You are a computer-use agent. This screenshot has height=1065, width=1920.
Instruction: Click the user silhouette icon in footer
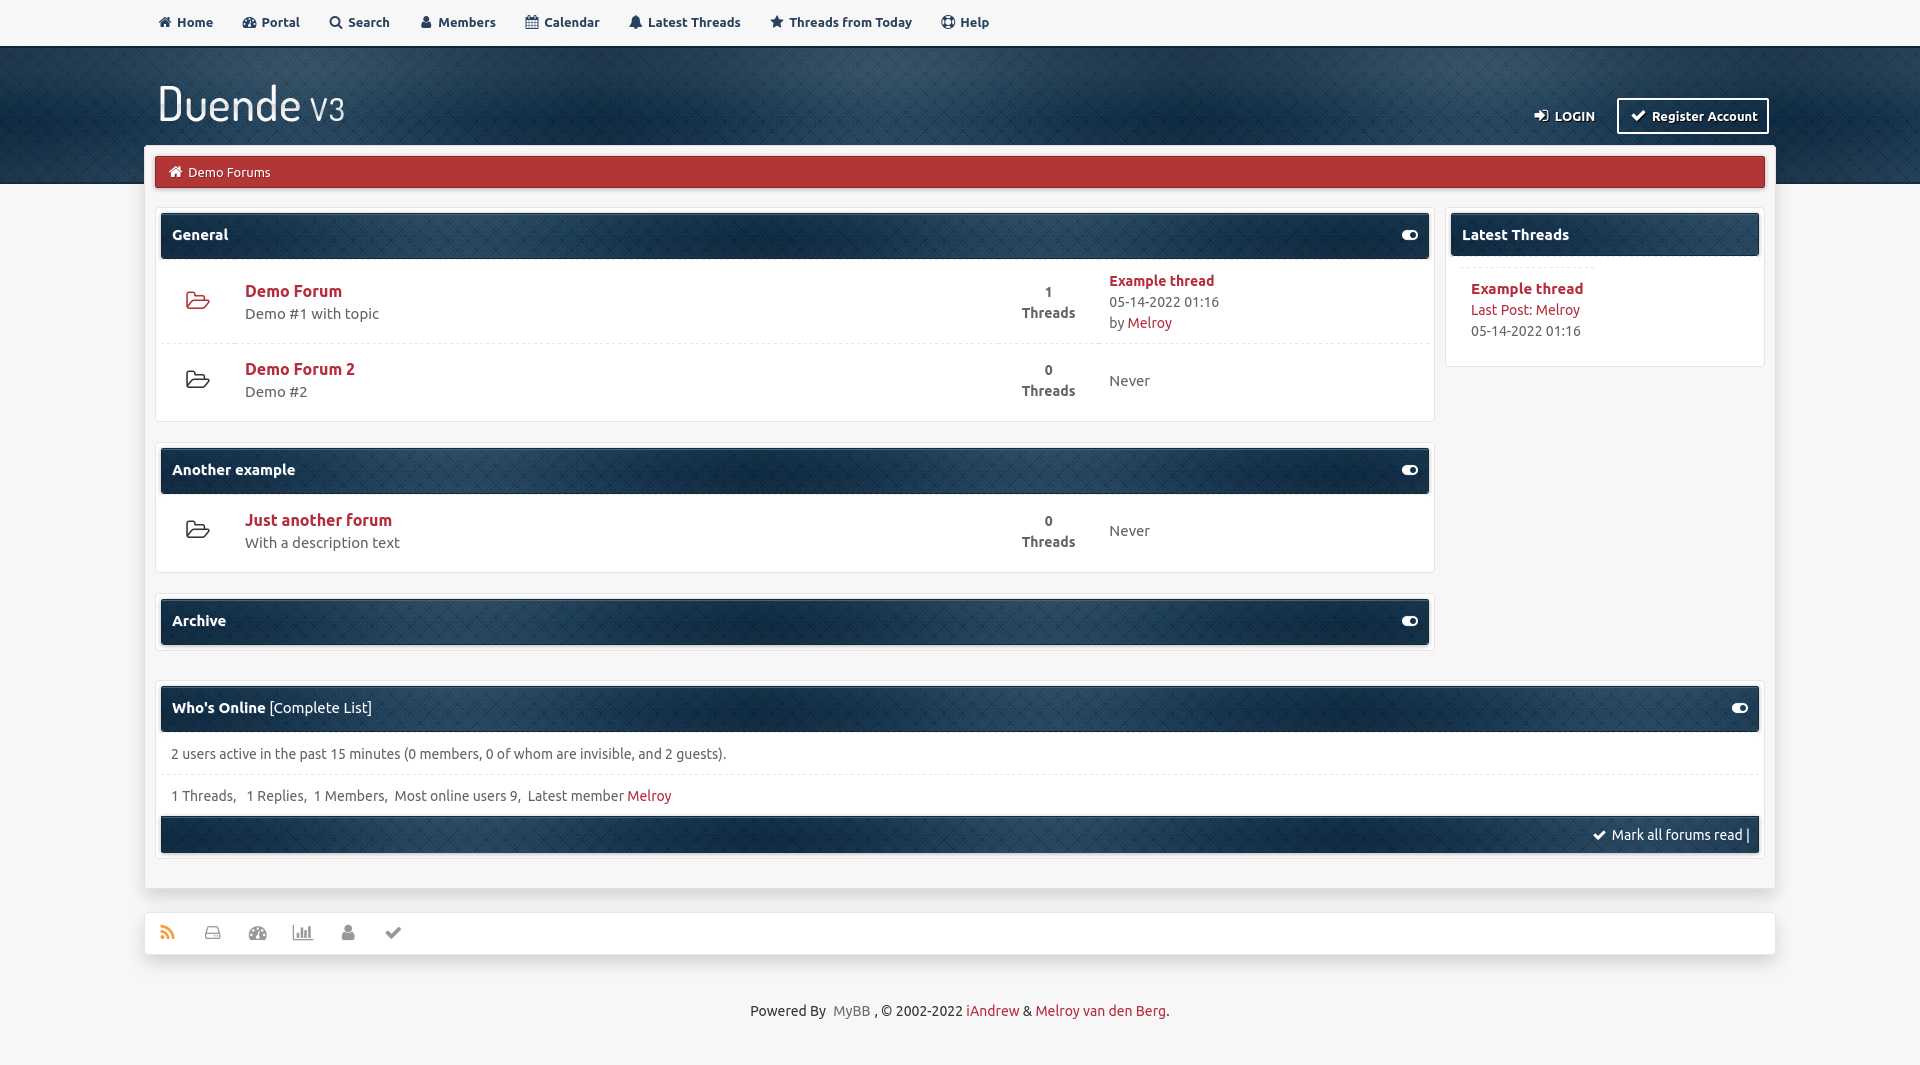tap(348, 933)
